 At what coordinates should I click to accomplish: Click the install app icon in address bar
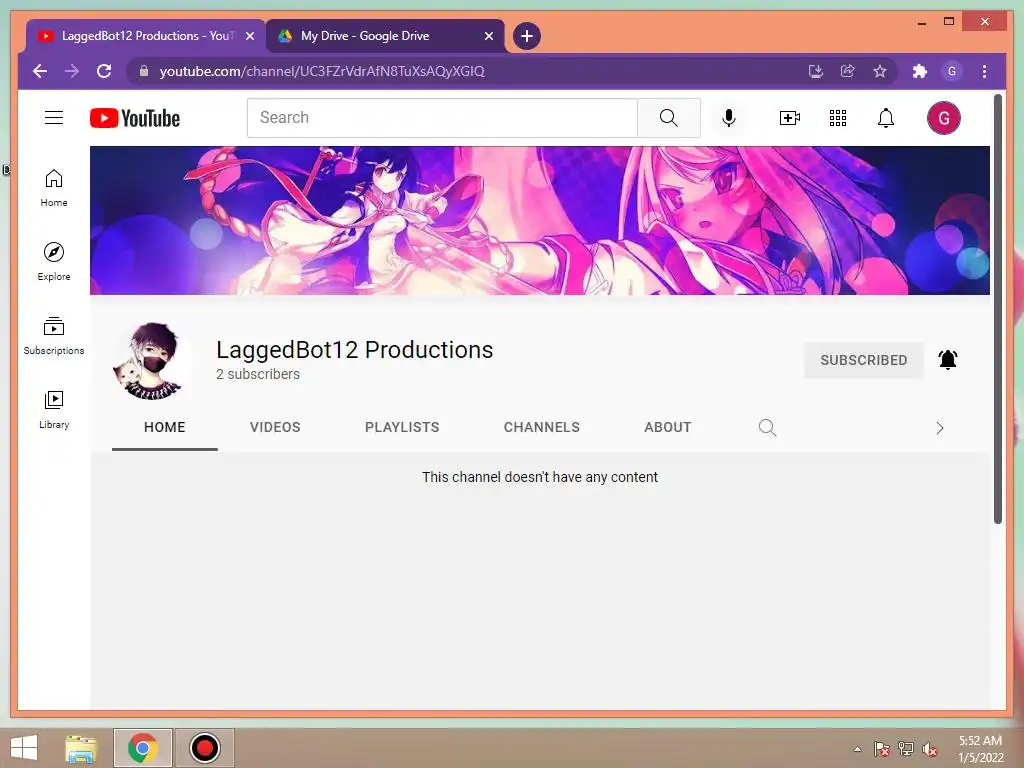[816, 71]
